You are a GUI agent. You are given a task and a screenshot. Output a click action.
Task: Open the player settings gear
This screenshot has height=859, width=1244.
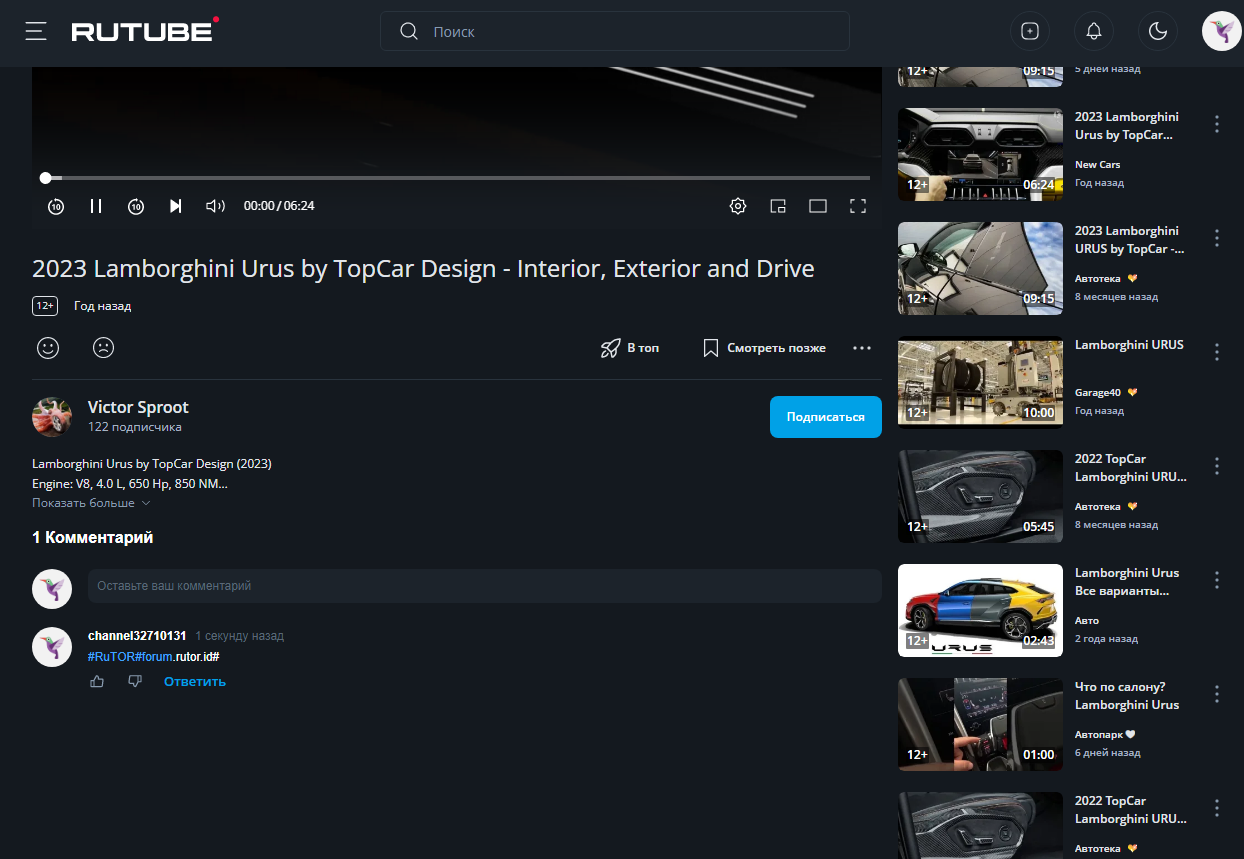pyautogui.click(x=738, y=206)
